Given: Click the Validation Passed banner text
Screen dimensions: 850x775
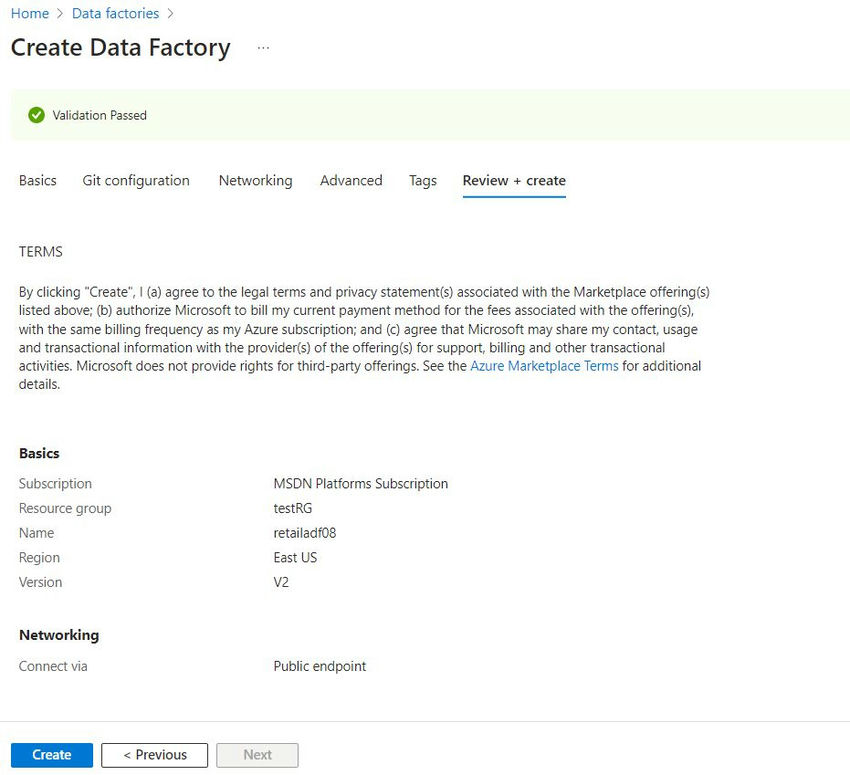Looking at the screenshot, I should (100, 115).
